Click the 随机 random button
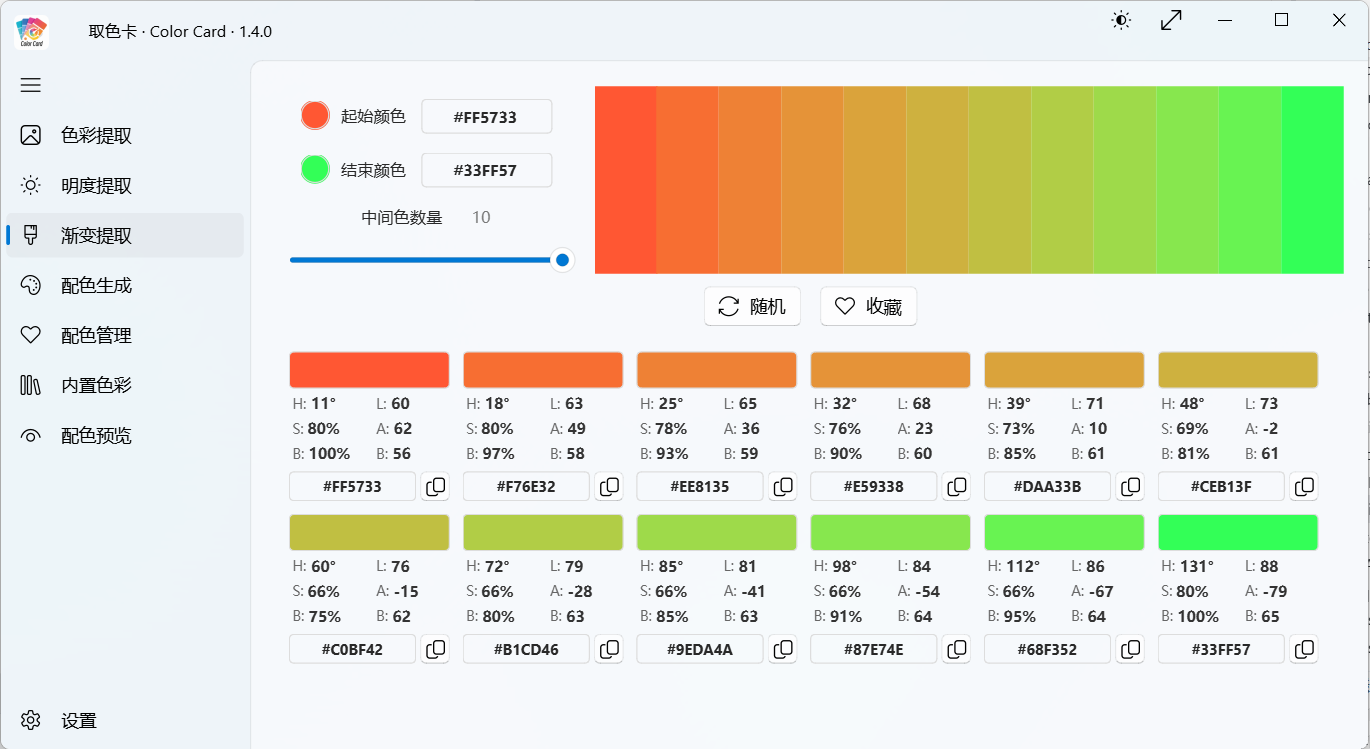1370x749 pixels. [752, 307]
